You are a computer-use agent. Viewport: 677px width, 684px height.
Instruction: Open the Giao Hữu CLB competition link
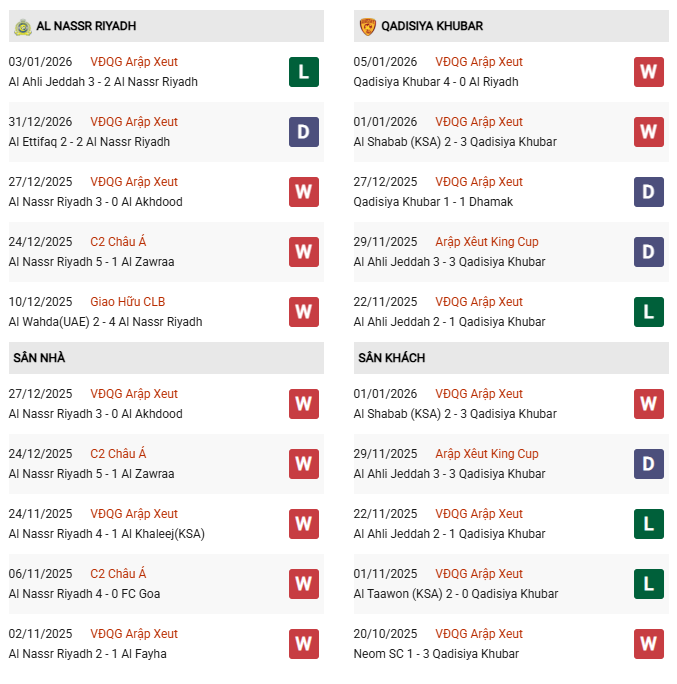click(128, 302)
